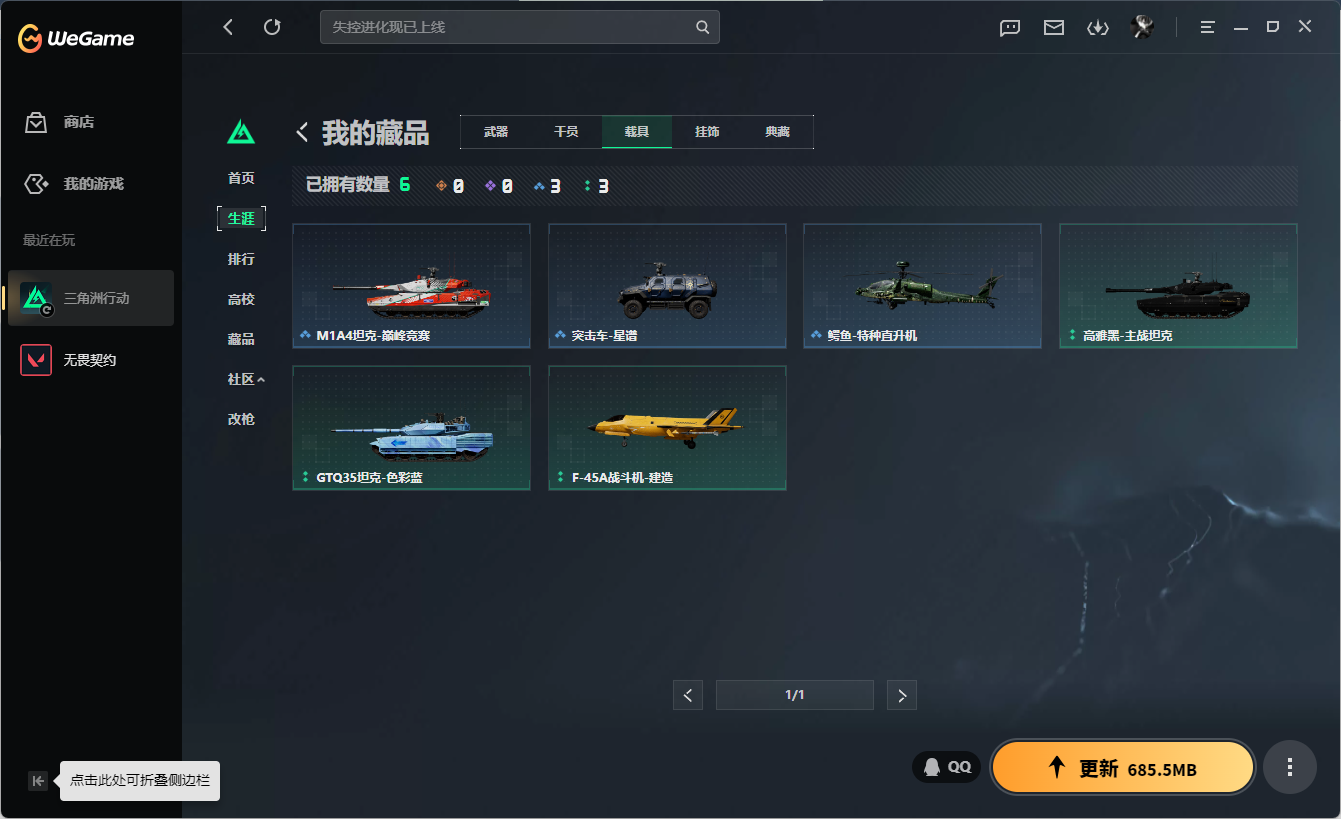
Task: Open the mail envelope icon
Action: [x=1054, y=28]
